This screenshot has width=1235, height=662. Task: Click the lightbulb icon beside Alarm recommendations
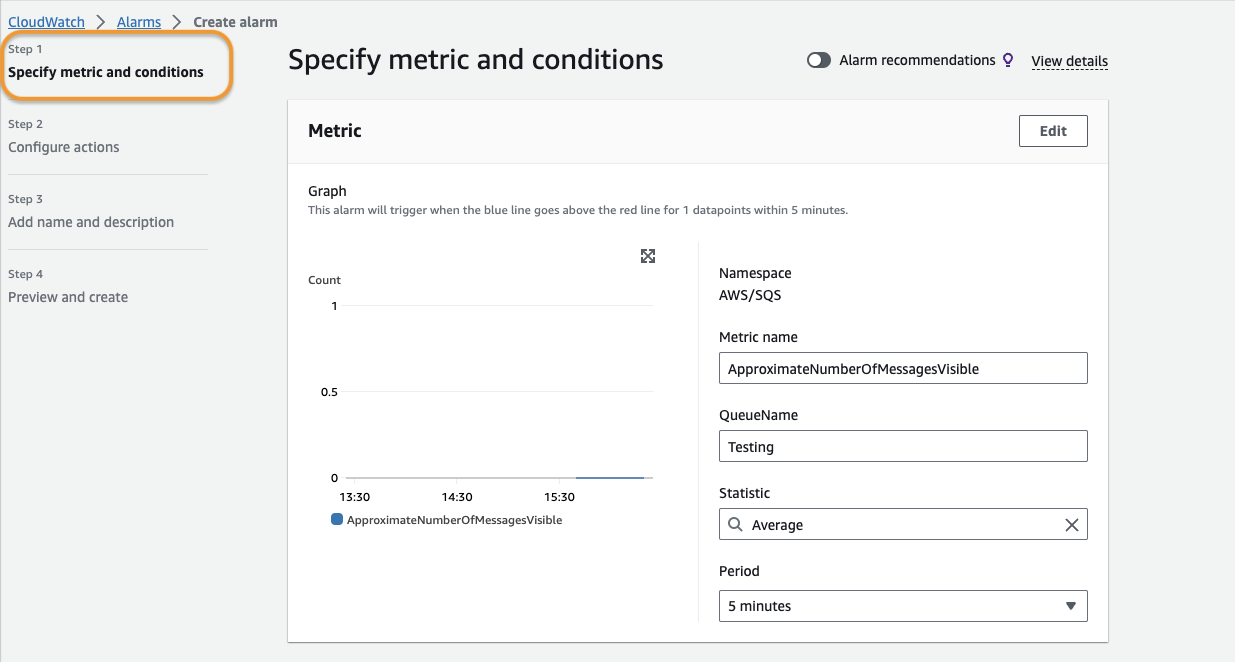tap(1008, 60)
